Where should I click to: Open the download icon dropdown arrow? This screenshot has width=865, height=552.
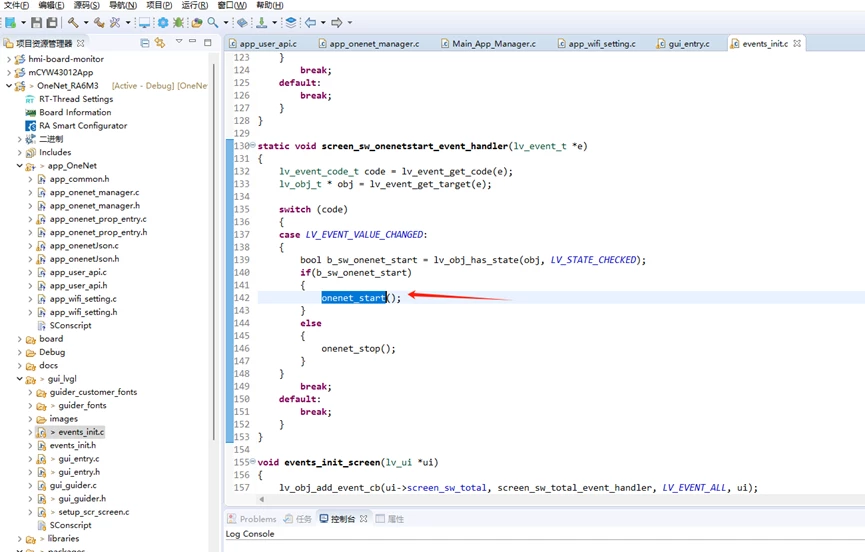274,23
